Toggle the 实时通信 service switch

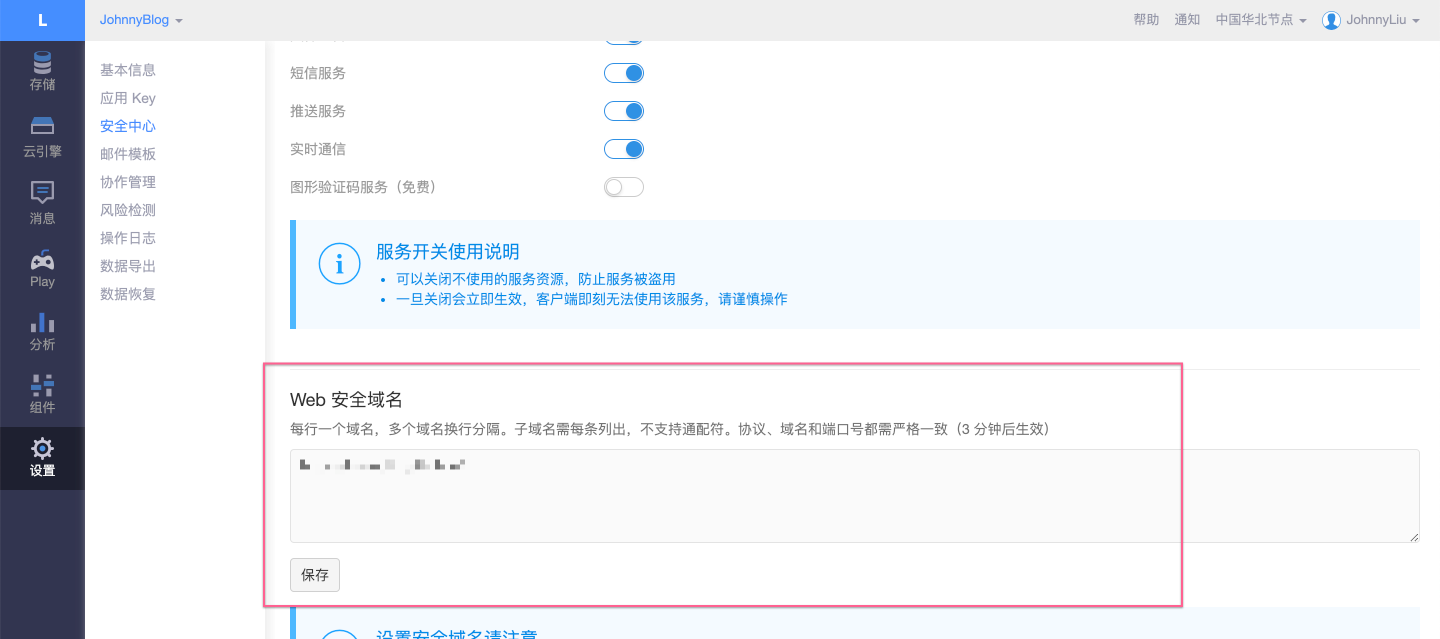623,149
